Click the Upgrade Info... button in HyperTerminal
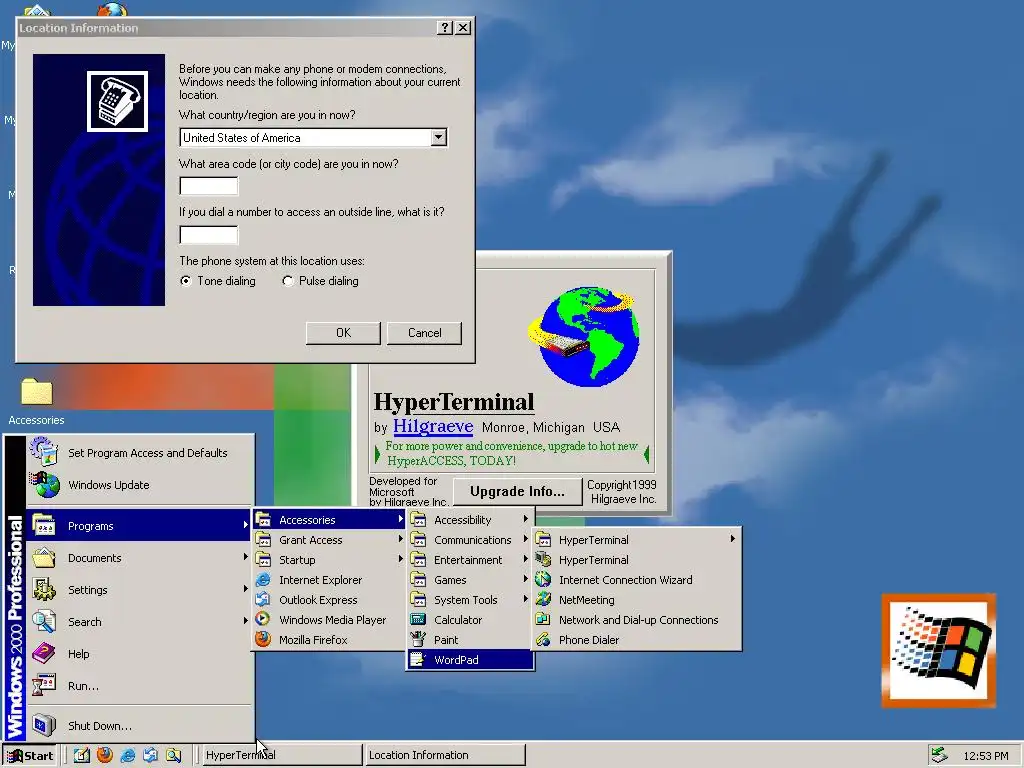Viewport: 1024px width, 768px height. [517, 491]
